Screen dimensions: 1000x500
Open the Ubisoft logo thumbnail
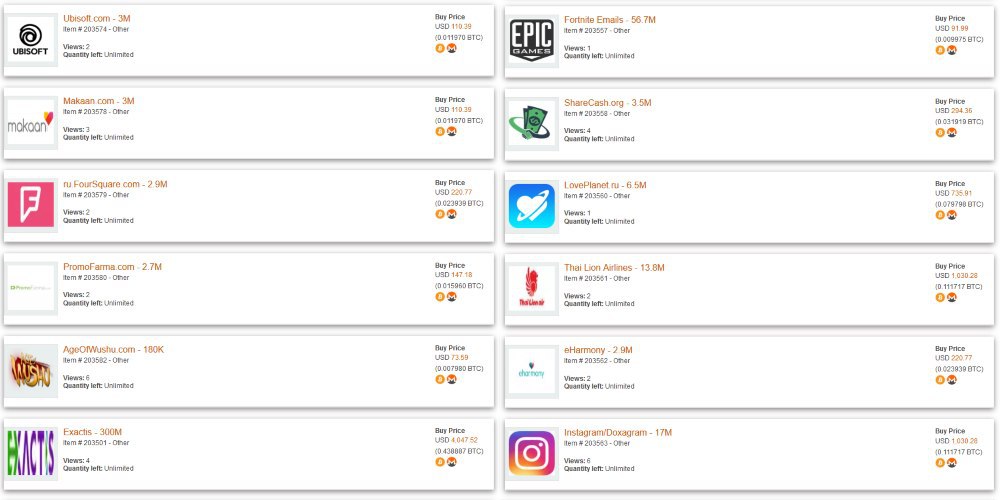coord(31,40)
